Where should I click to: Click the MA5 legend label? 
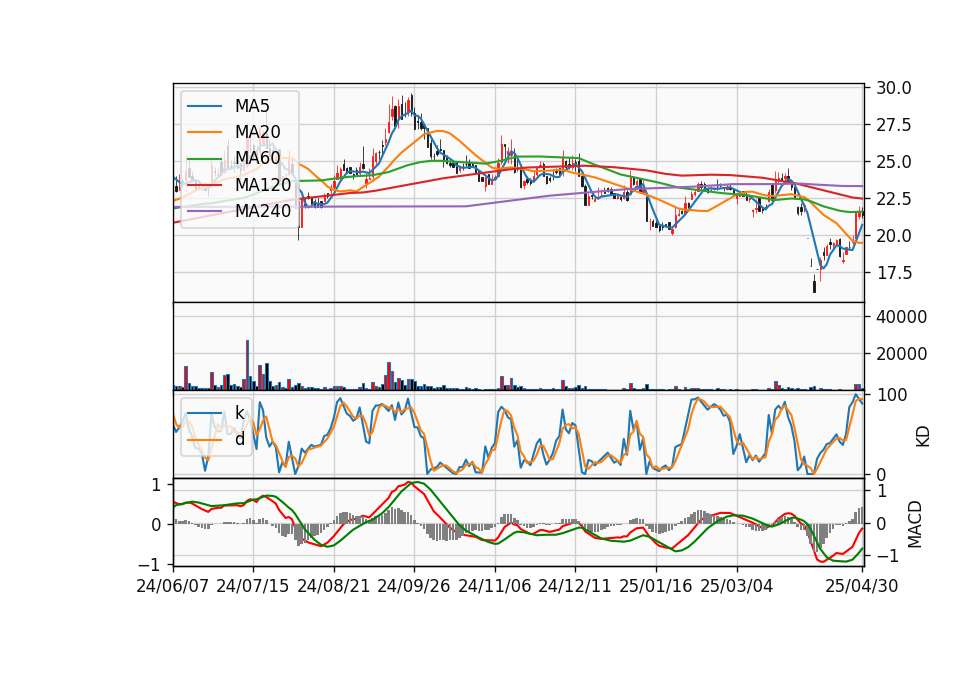coord(252,106)
